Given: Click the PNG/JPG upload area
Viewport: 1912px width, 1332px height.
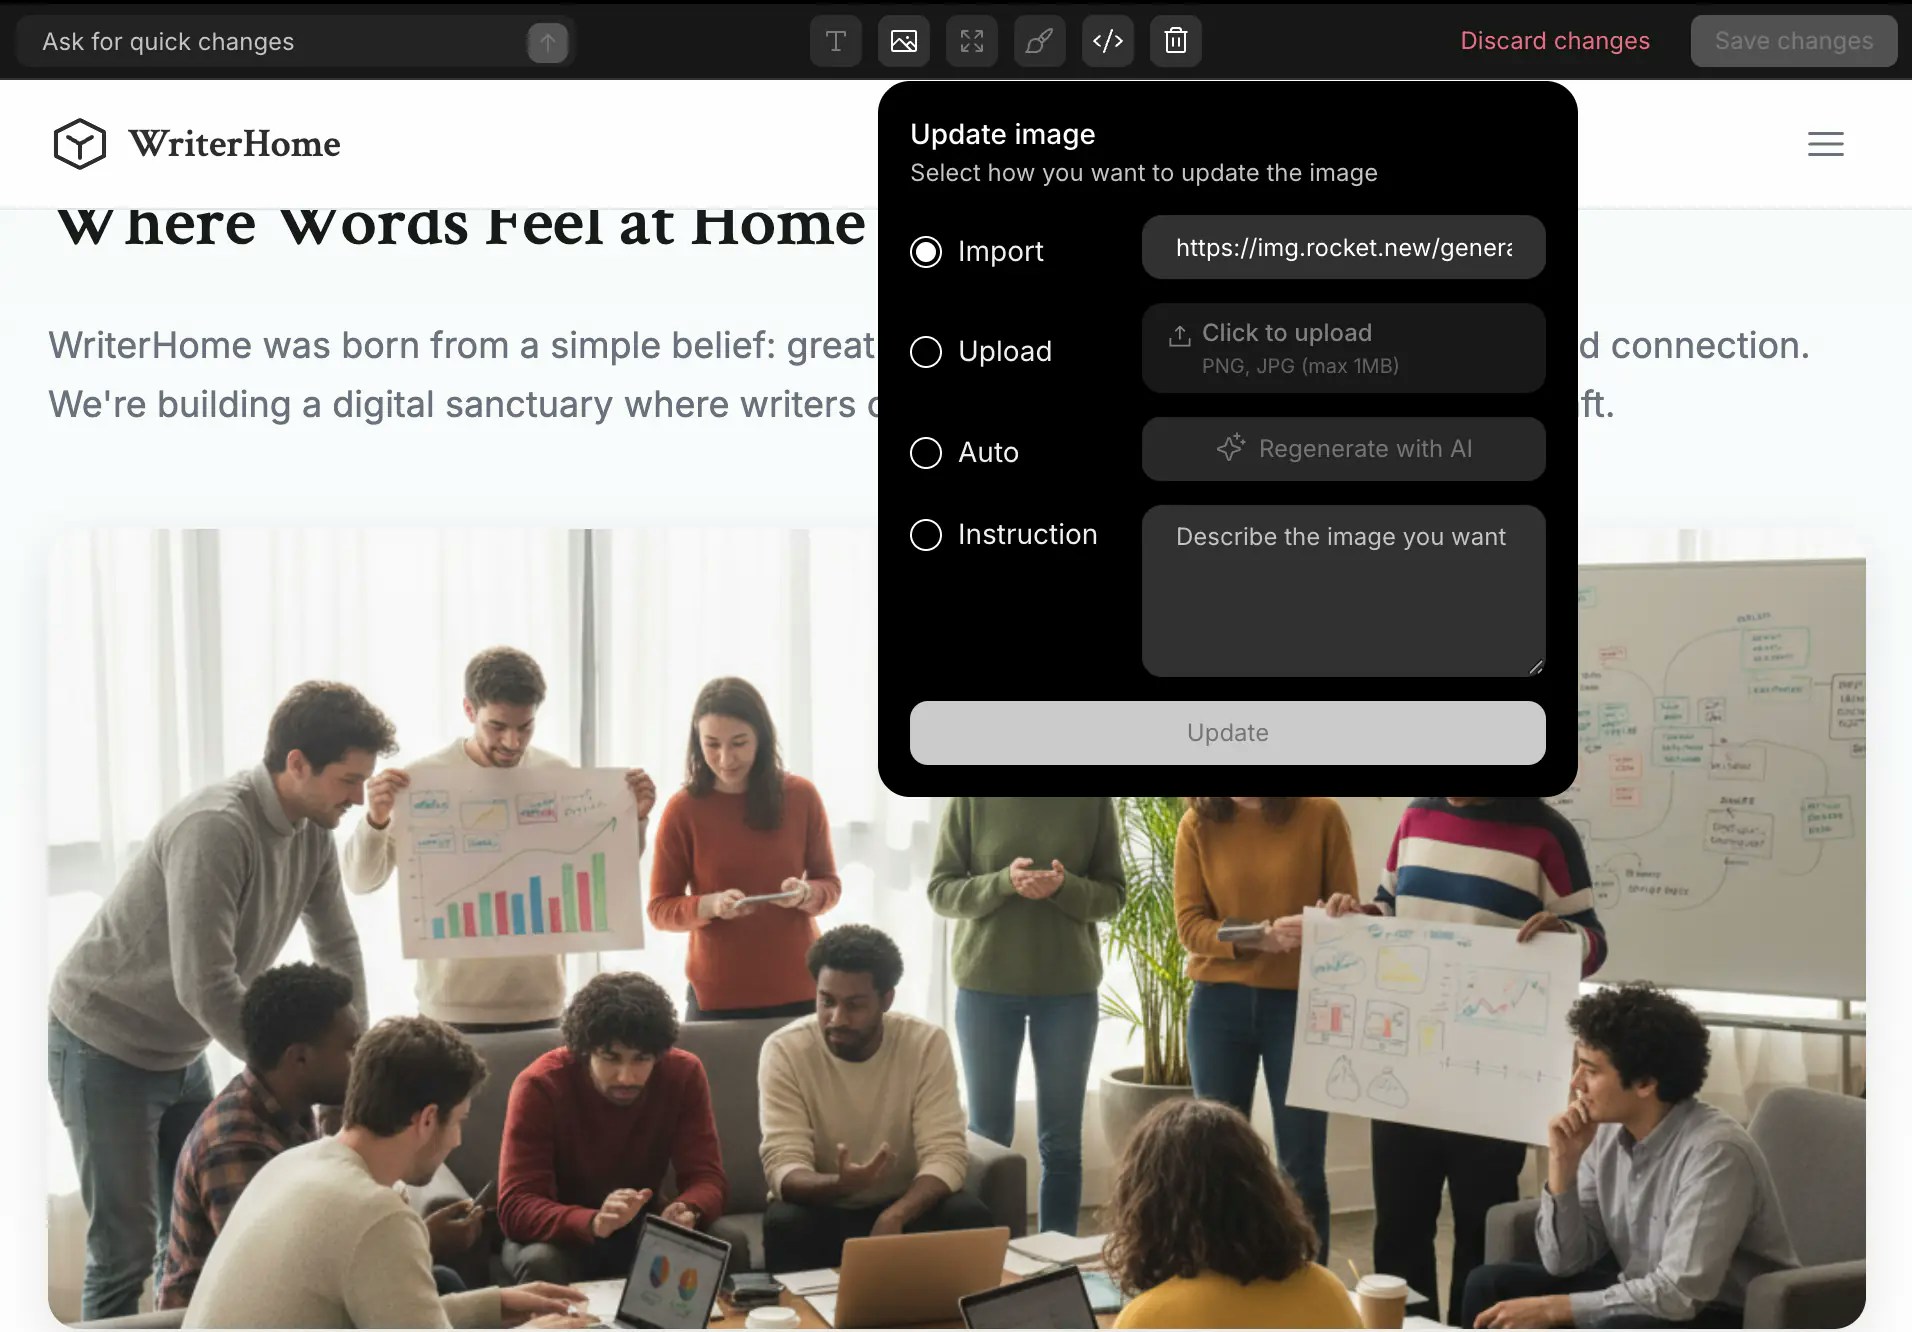Looking at the screenshot, I should tap(1342, 348).
